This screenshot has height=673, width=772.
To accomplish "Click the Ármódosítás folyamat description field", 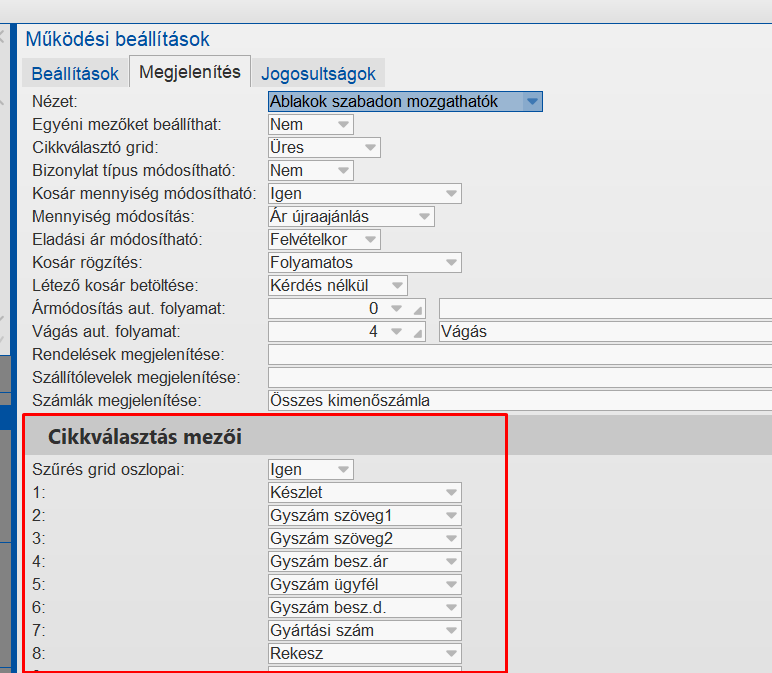I will (x=605, y=309).
